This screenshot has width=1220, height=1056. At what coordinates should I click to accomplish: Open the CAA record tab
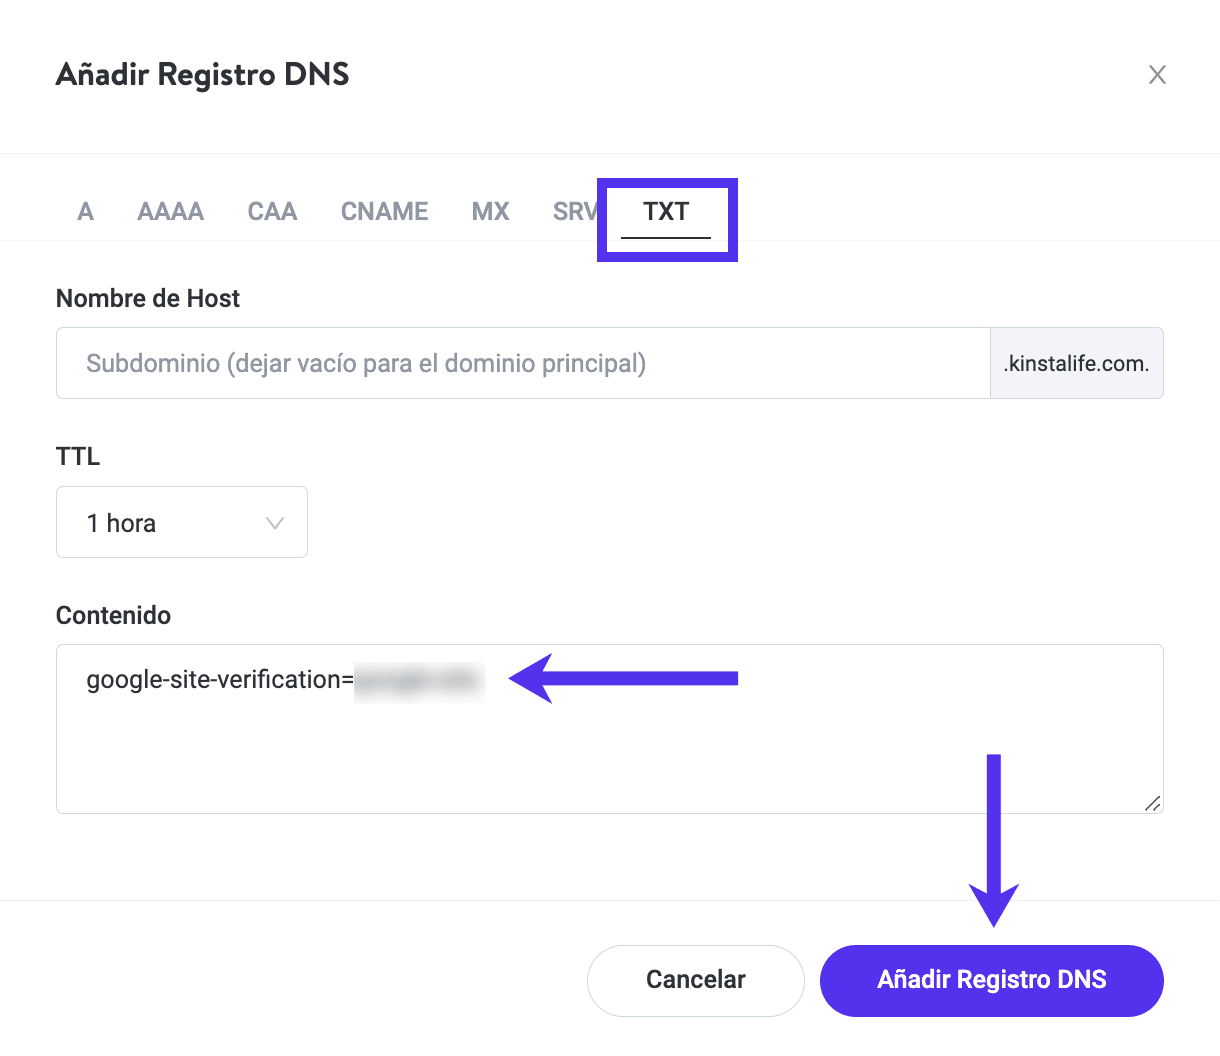tap(272, 212)
